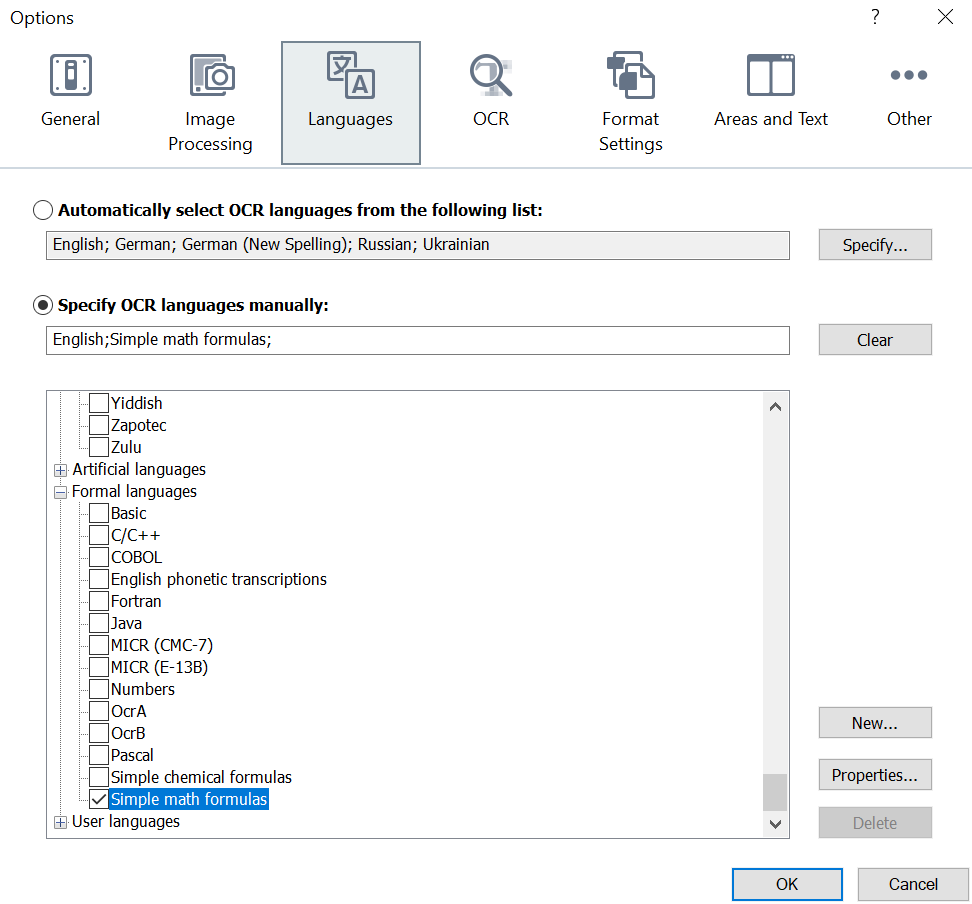Check the Zulu checkbox
This screenshot has width=972, height=904.
[99, 447]
